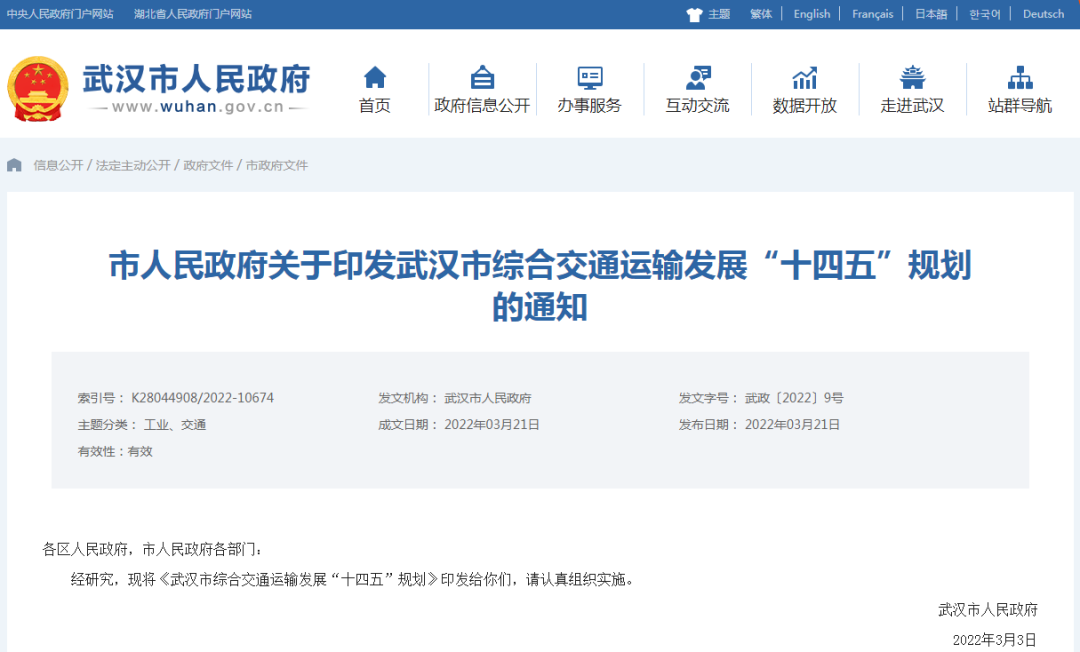The height and width of the screenshot is (652, 1080).
Task: Click the 互动交流 chat person icon
Action: click(698, 78)
